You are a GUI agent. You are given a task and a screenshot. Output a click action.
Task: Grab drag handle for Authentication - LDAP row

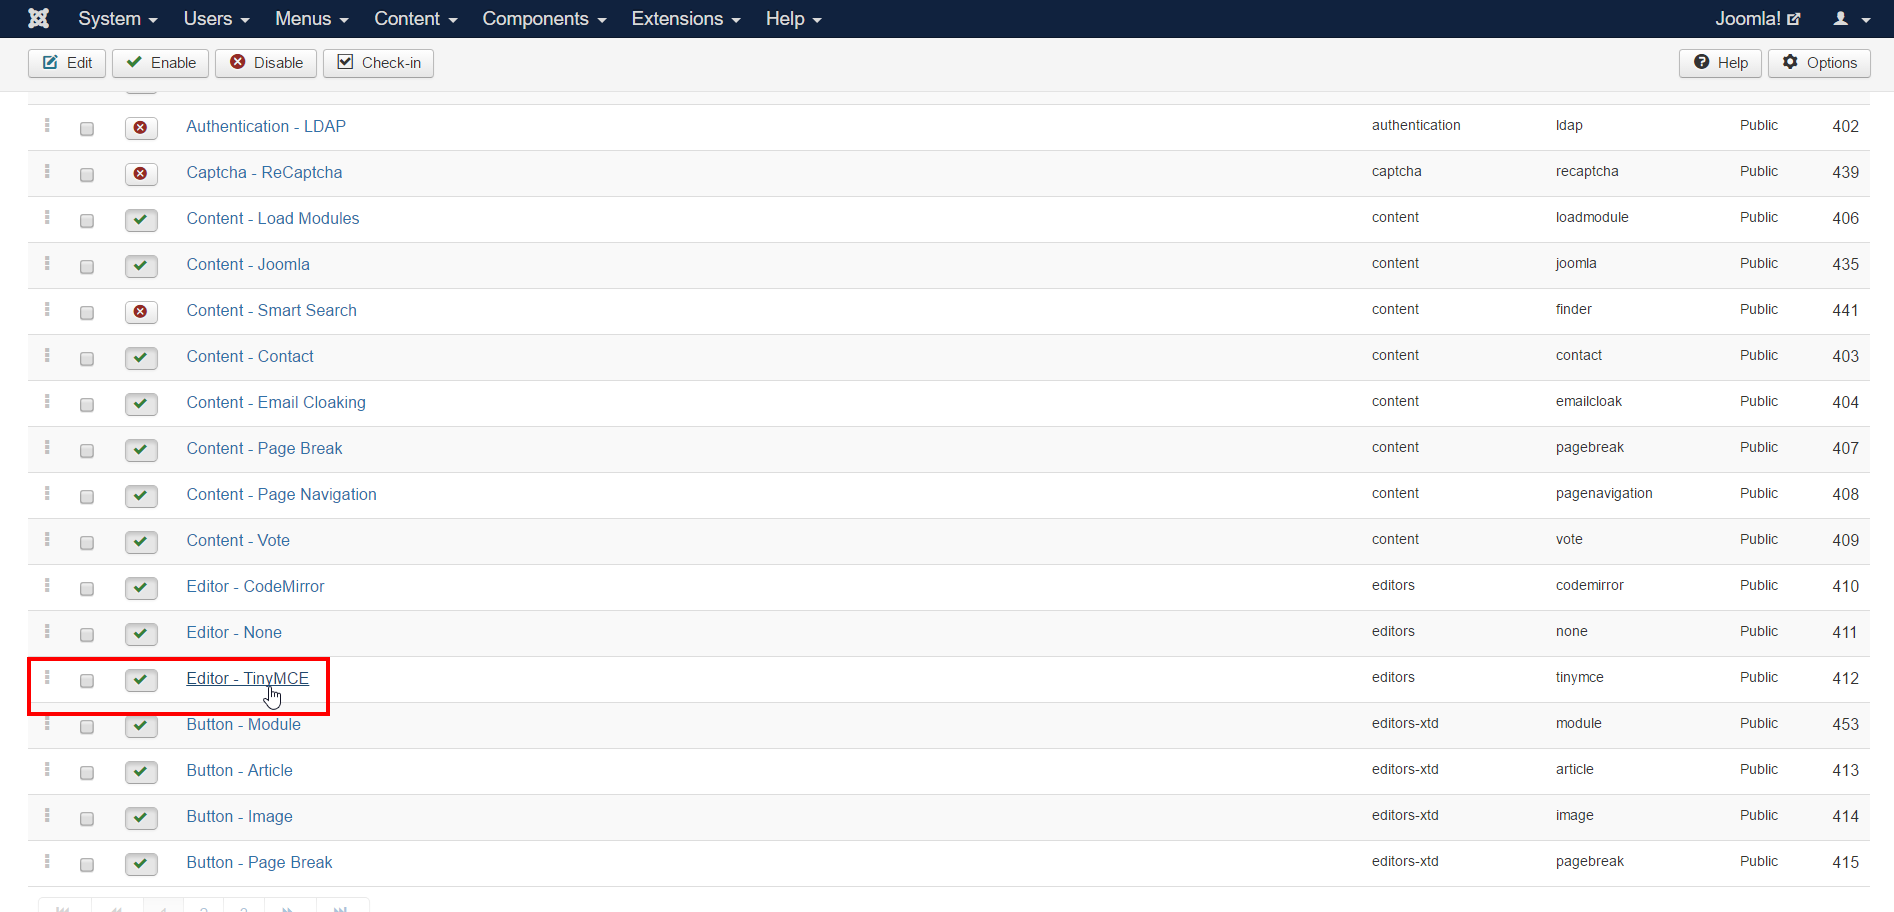[x=47, y=125]
